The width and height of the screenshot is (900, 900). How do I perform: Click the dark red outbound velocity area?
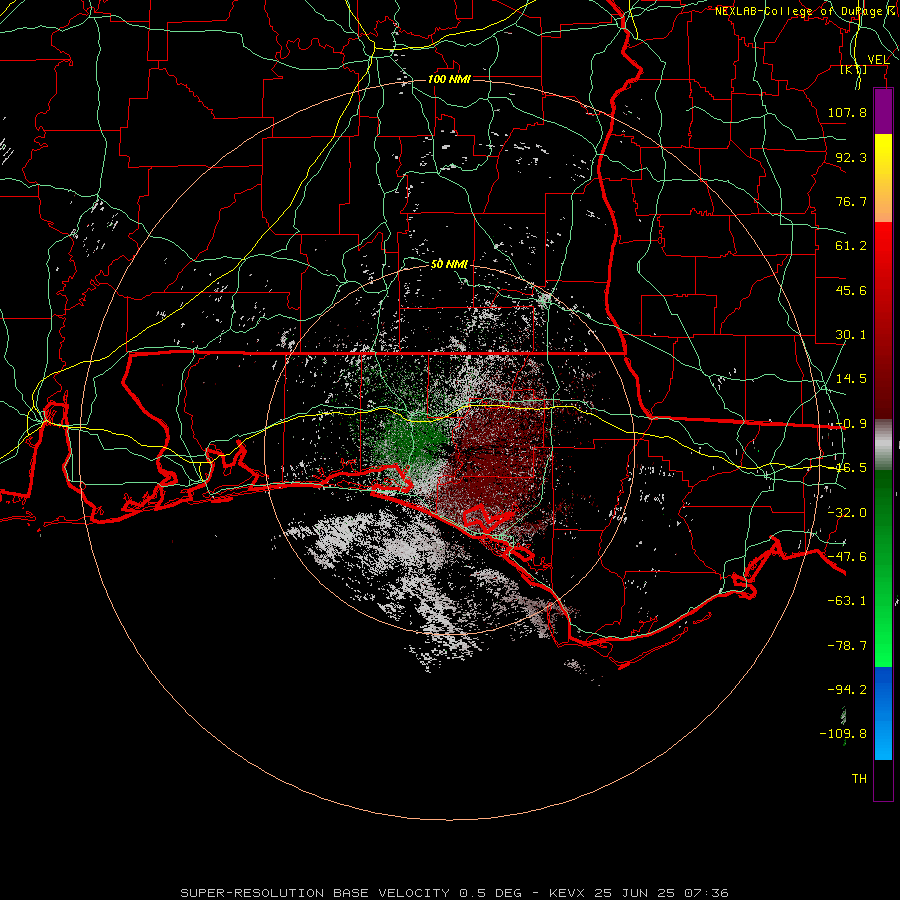tap(496, 453)
